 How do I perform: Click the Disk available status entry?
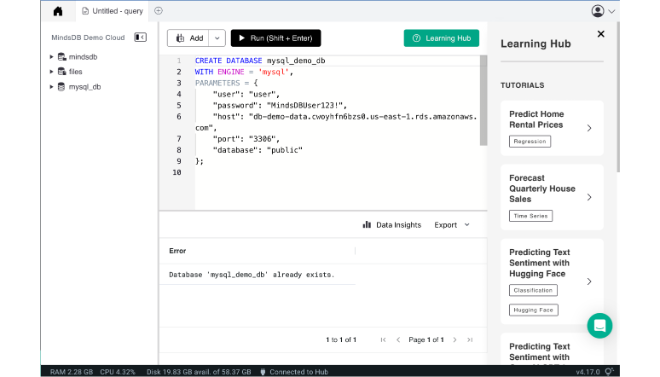(199, 372)
